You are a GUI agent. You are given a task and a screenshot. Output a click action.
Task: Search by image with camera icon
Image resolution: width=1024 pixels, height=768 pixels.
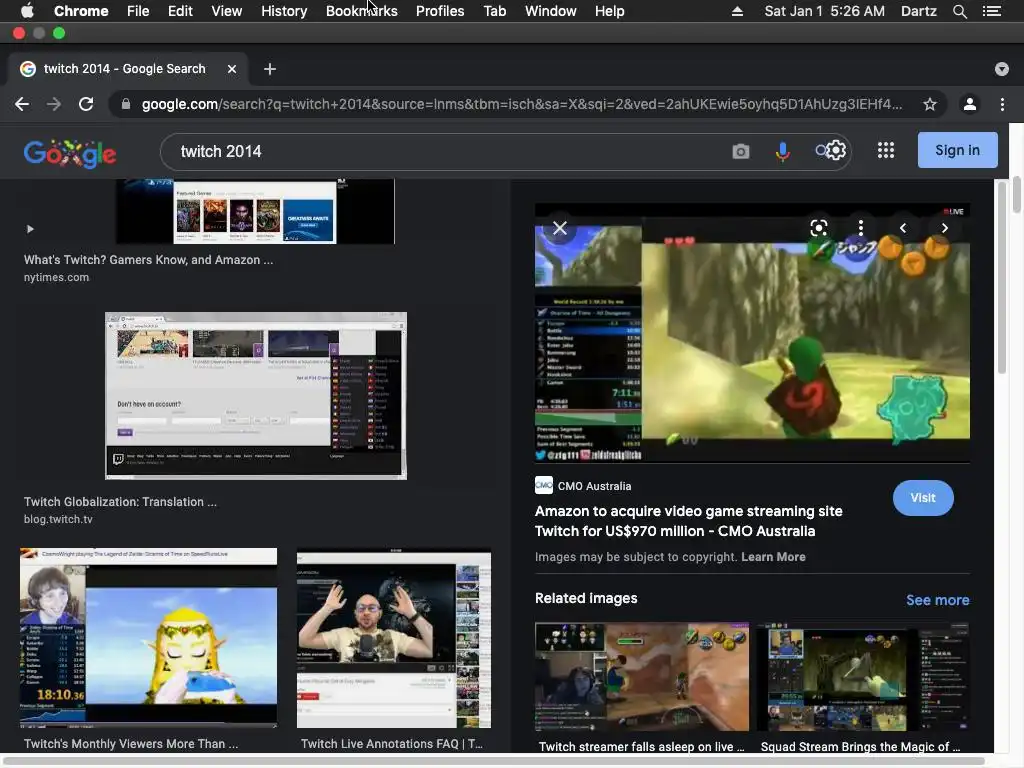click(741, 152)
